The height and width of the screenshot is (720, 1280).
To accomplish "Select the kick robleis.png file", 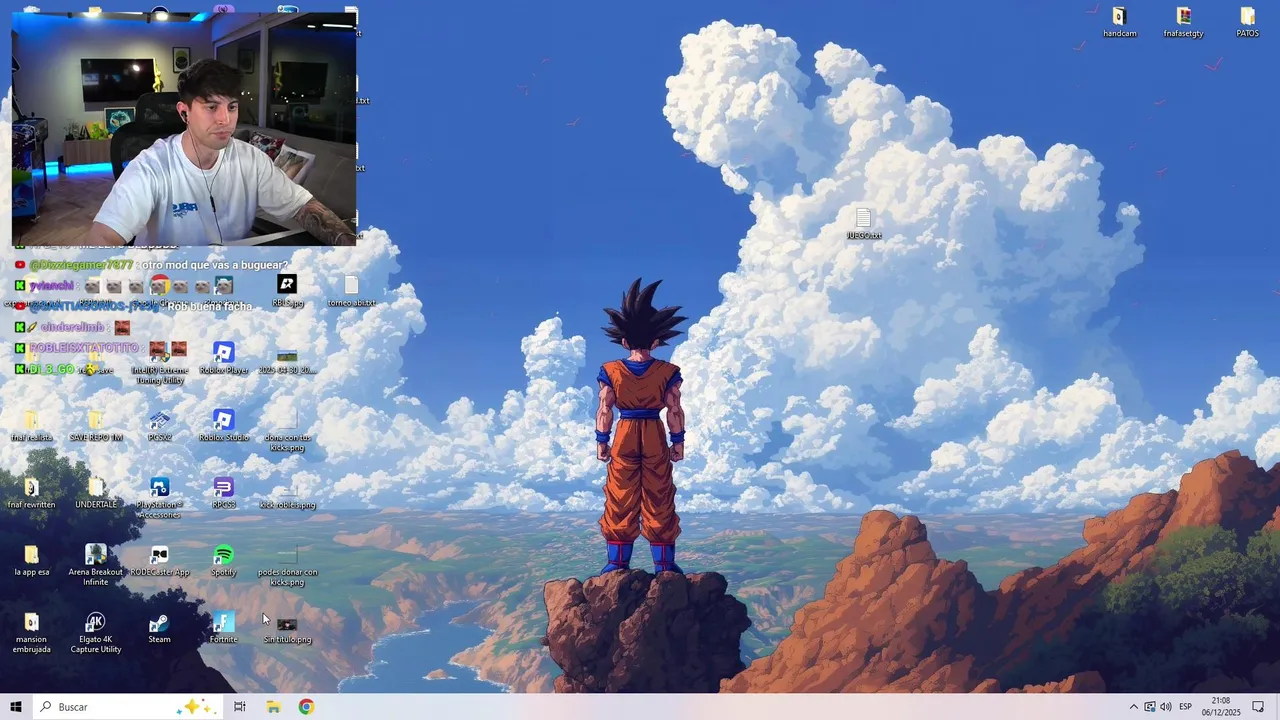I will pos(287,492).
